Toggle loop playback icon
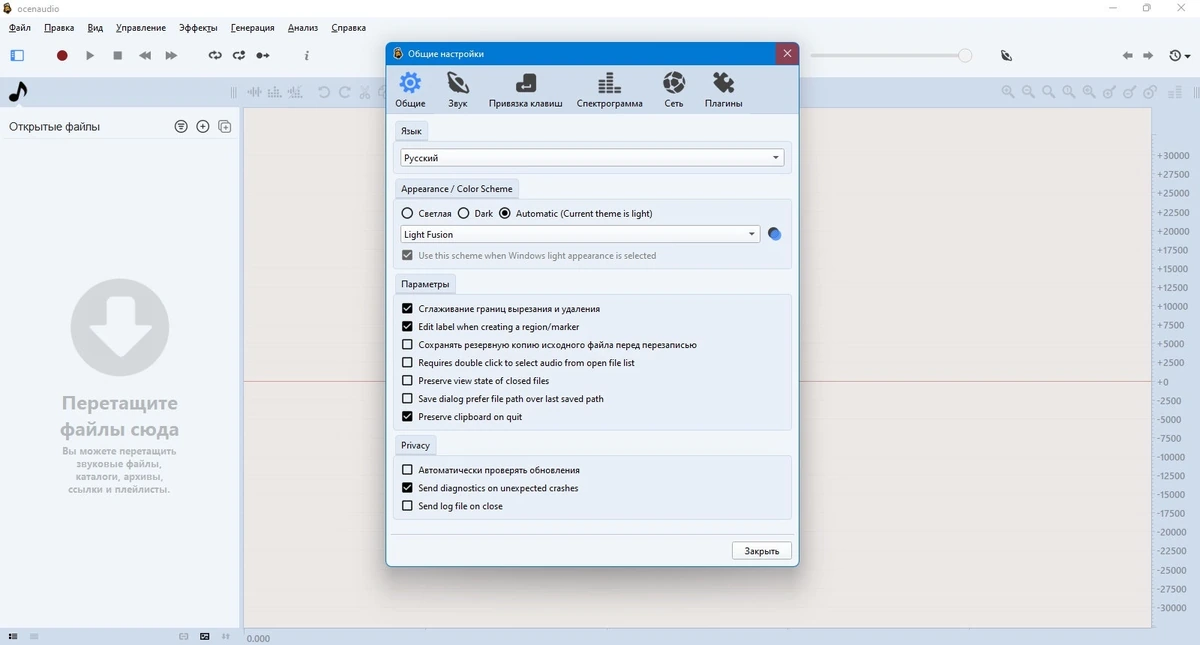 coord(215,56)
